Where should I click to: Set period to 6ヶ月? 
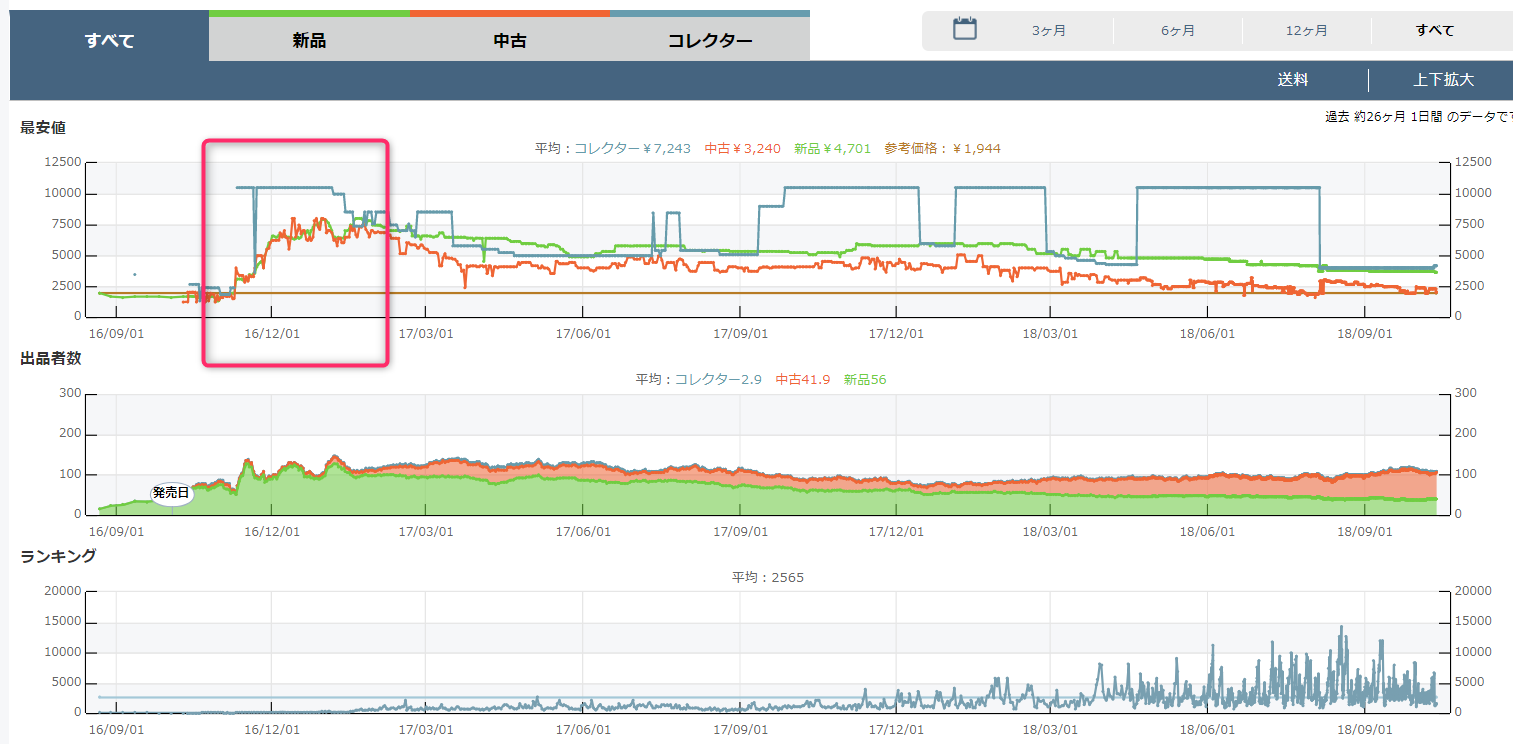[x=1178, y=31]
